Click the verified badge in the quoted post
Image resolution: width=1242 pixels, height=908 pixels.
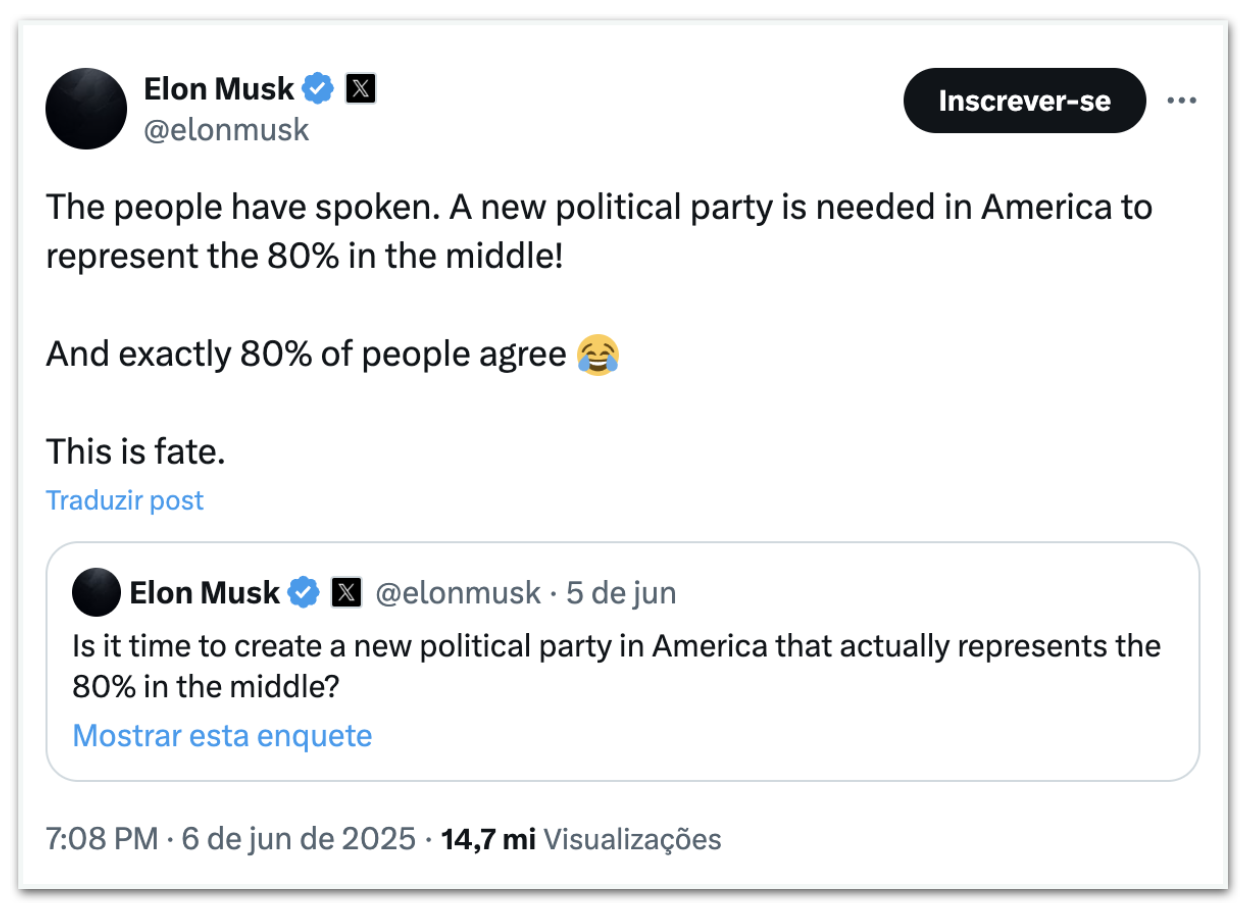coord(304,593)
